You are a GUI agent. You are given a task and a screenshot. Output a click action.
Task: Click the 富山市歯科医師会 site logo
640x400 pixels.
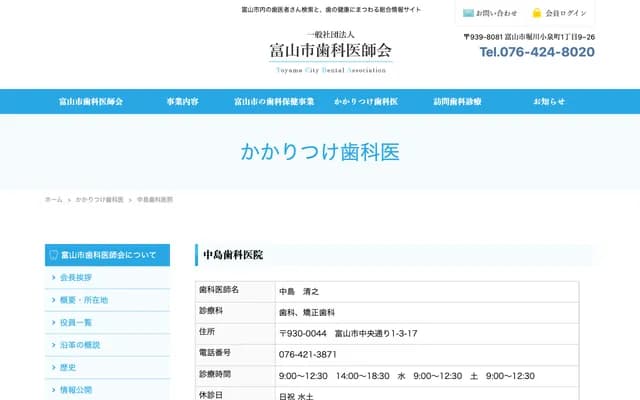330,49
